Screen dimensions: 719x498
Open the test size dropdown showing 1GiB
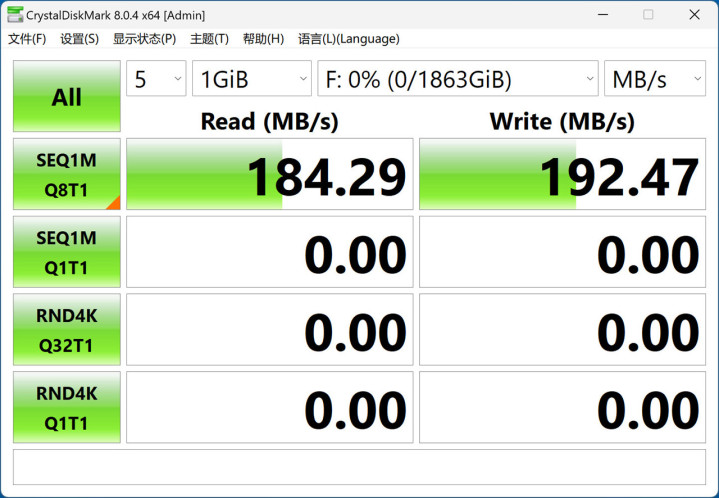coord(252,78)
